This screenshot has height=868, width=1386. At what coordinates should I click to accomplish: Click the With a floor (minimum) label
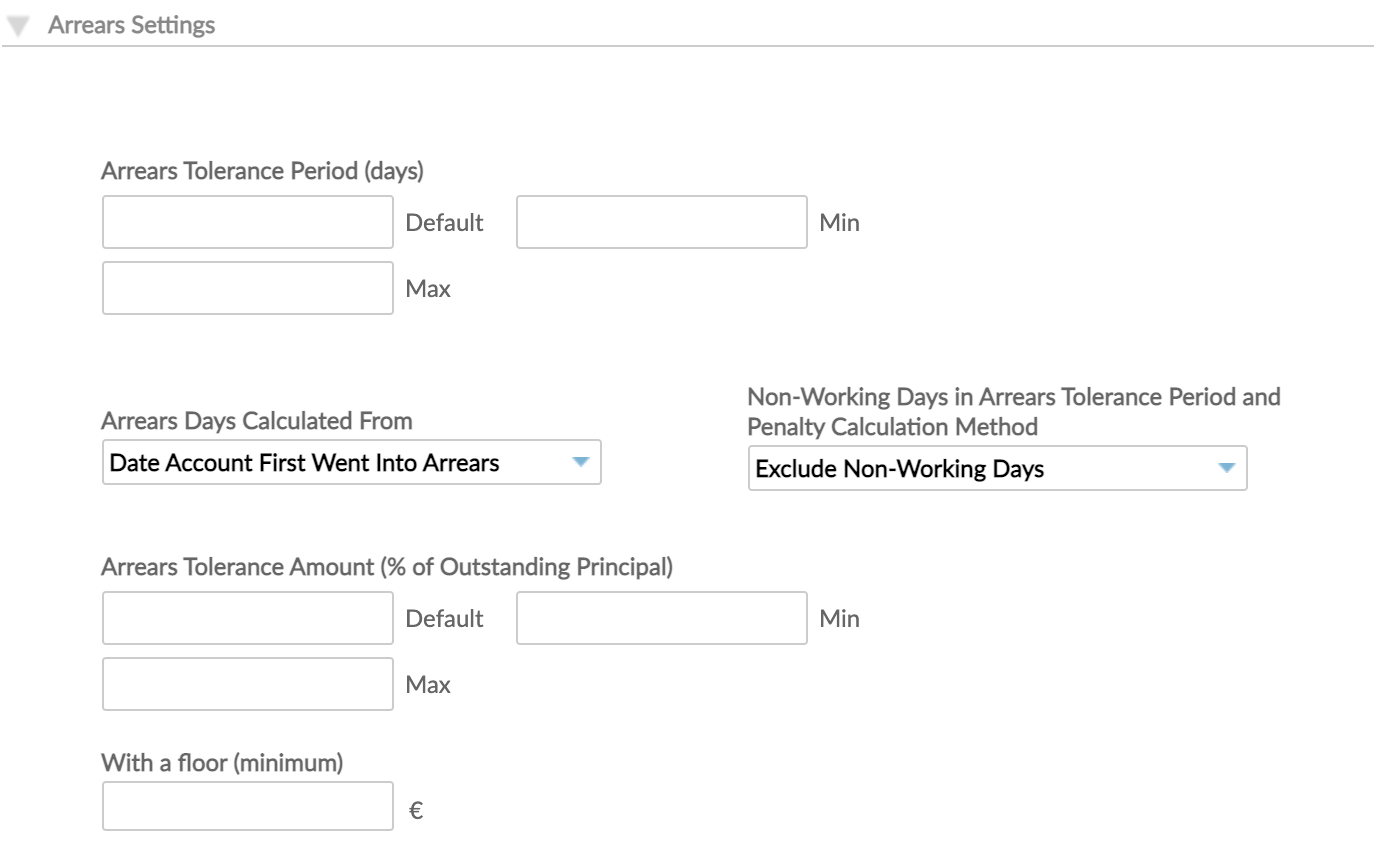point(222,762)
